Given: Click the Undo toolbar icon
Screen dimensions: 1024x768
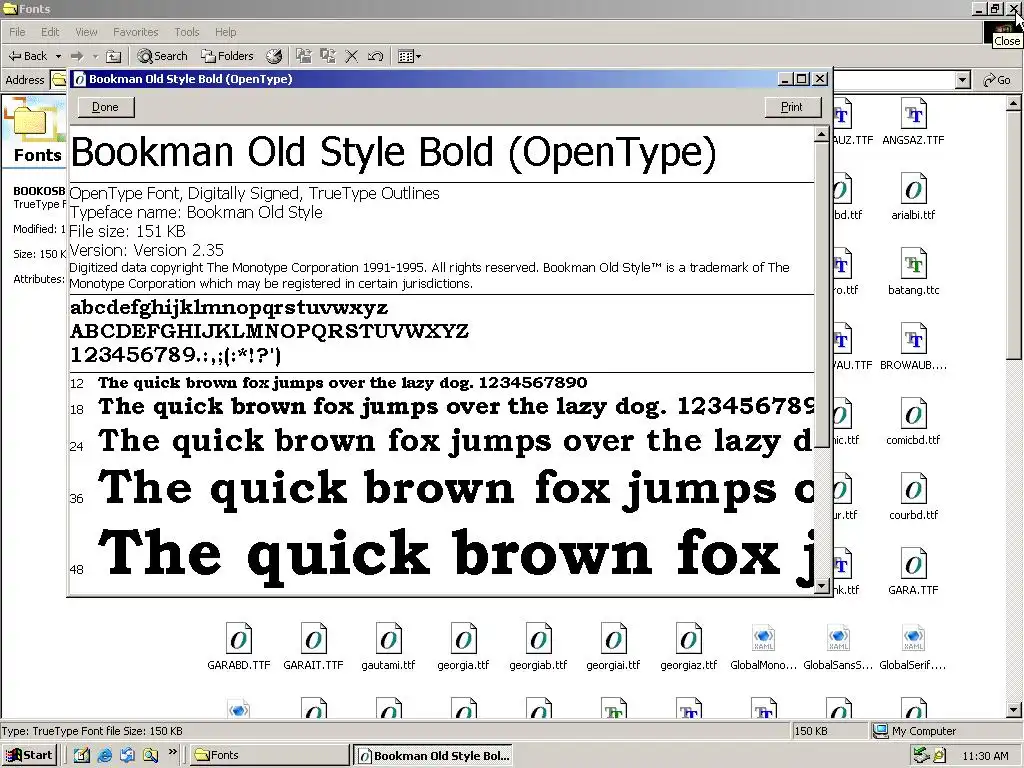Looking at the screenshot, I should tap(375, 56).
